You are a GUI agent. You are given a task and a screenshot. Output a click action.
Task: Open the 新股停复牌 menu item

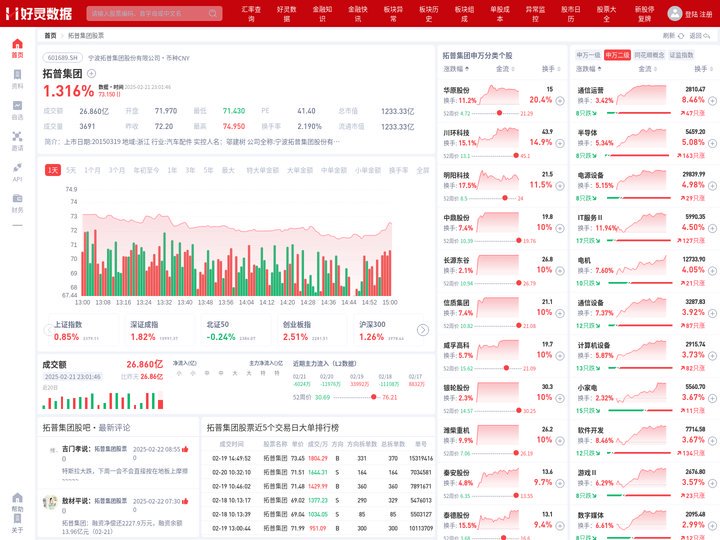[x=645, y=14]
